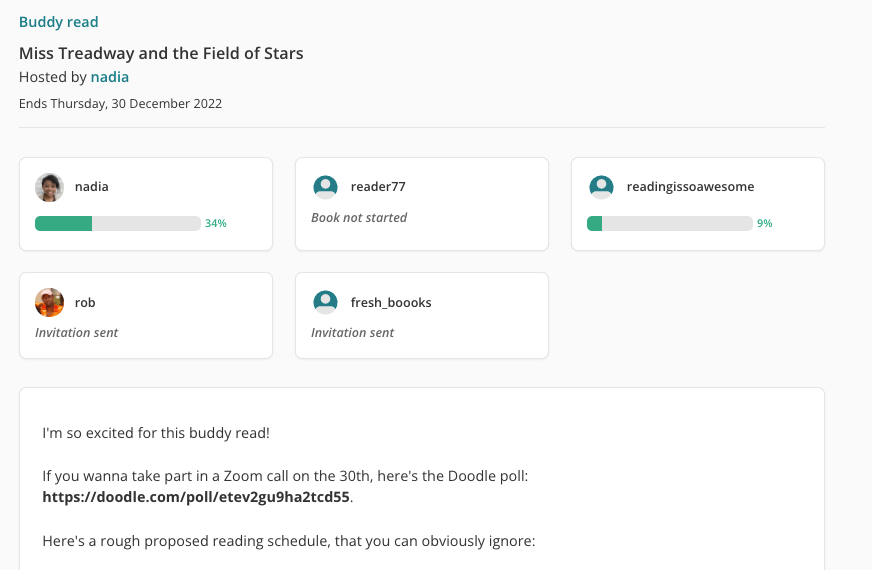Click readingissoawesome's default avatar icon
The image size is (872, 570).
point(601,187)
